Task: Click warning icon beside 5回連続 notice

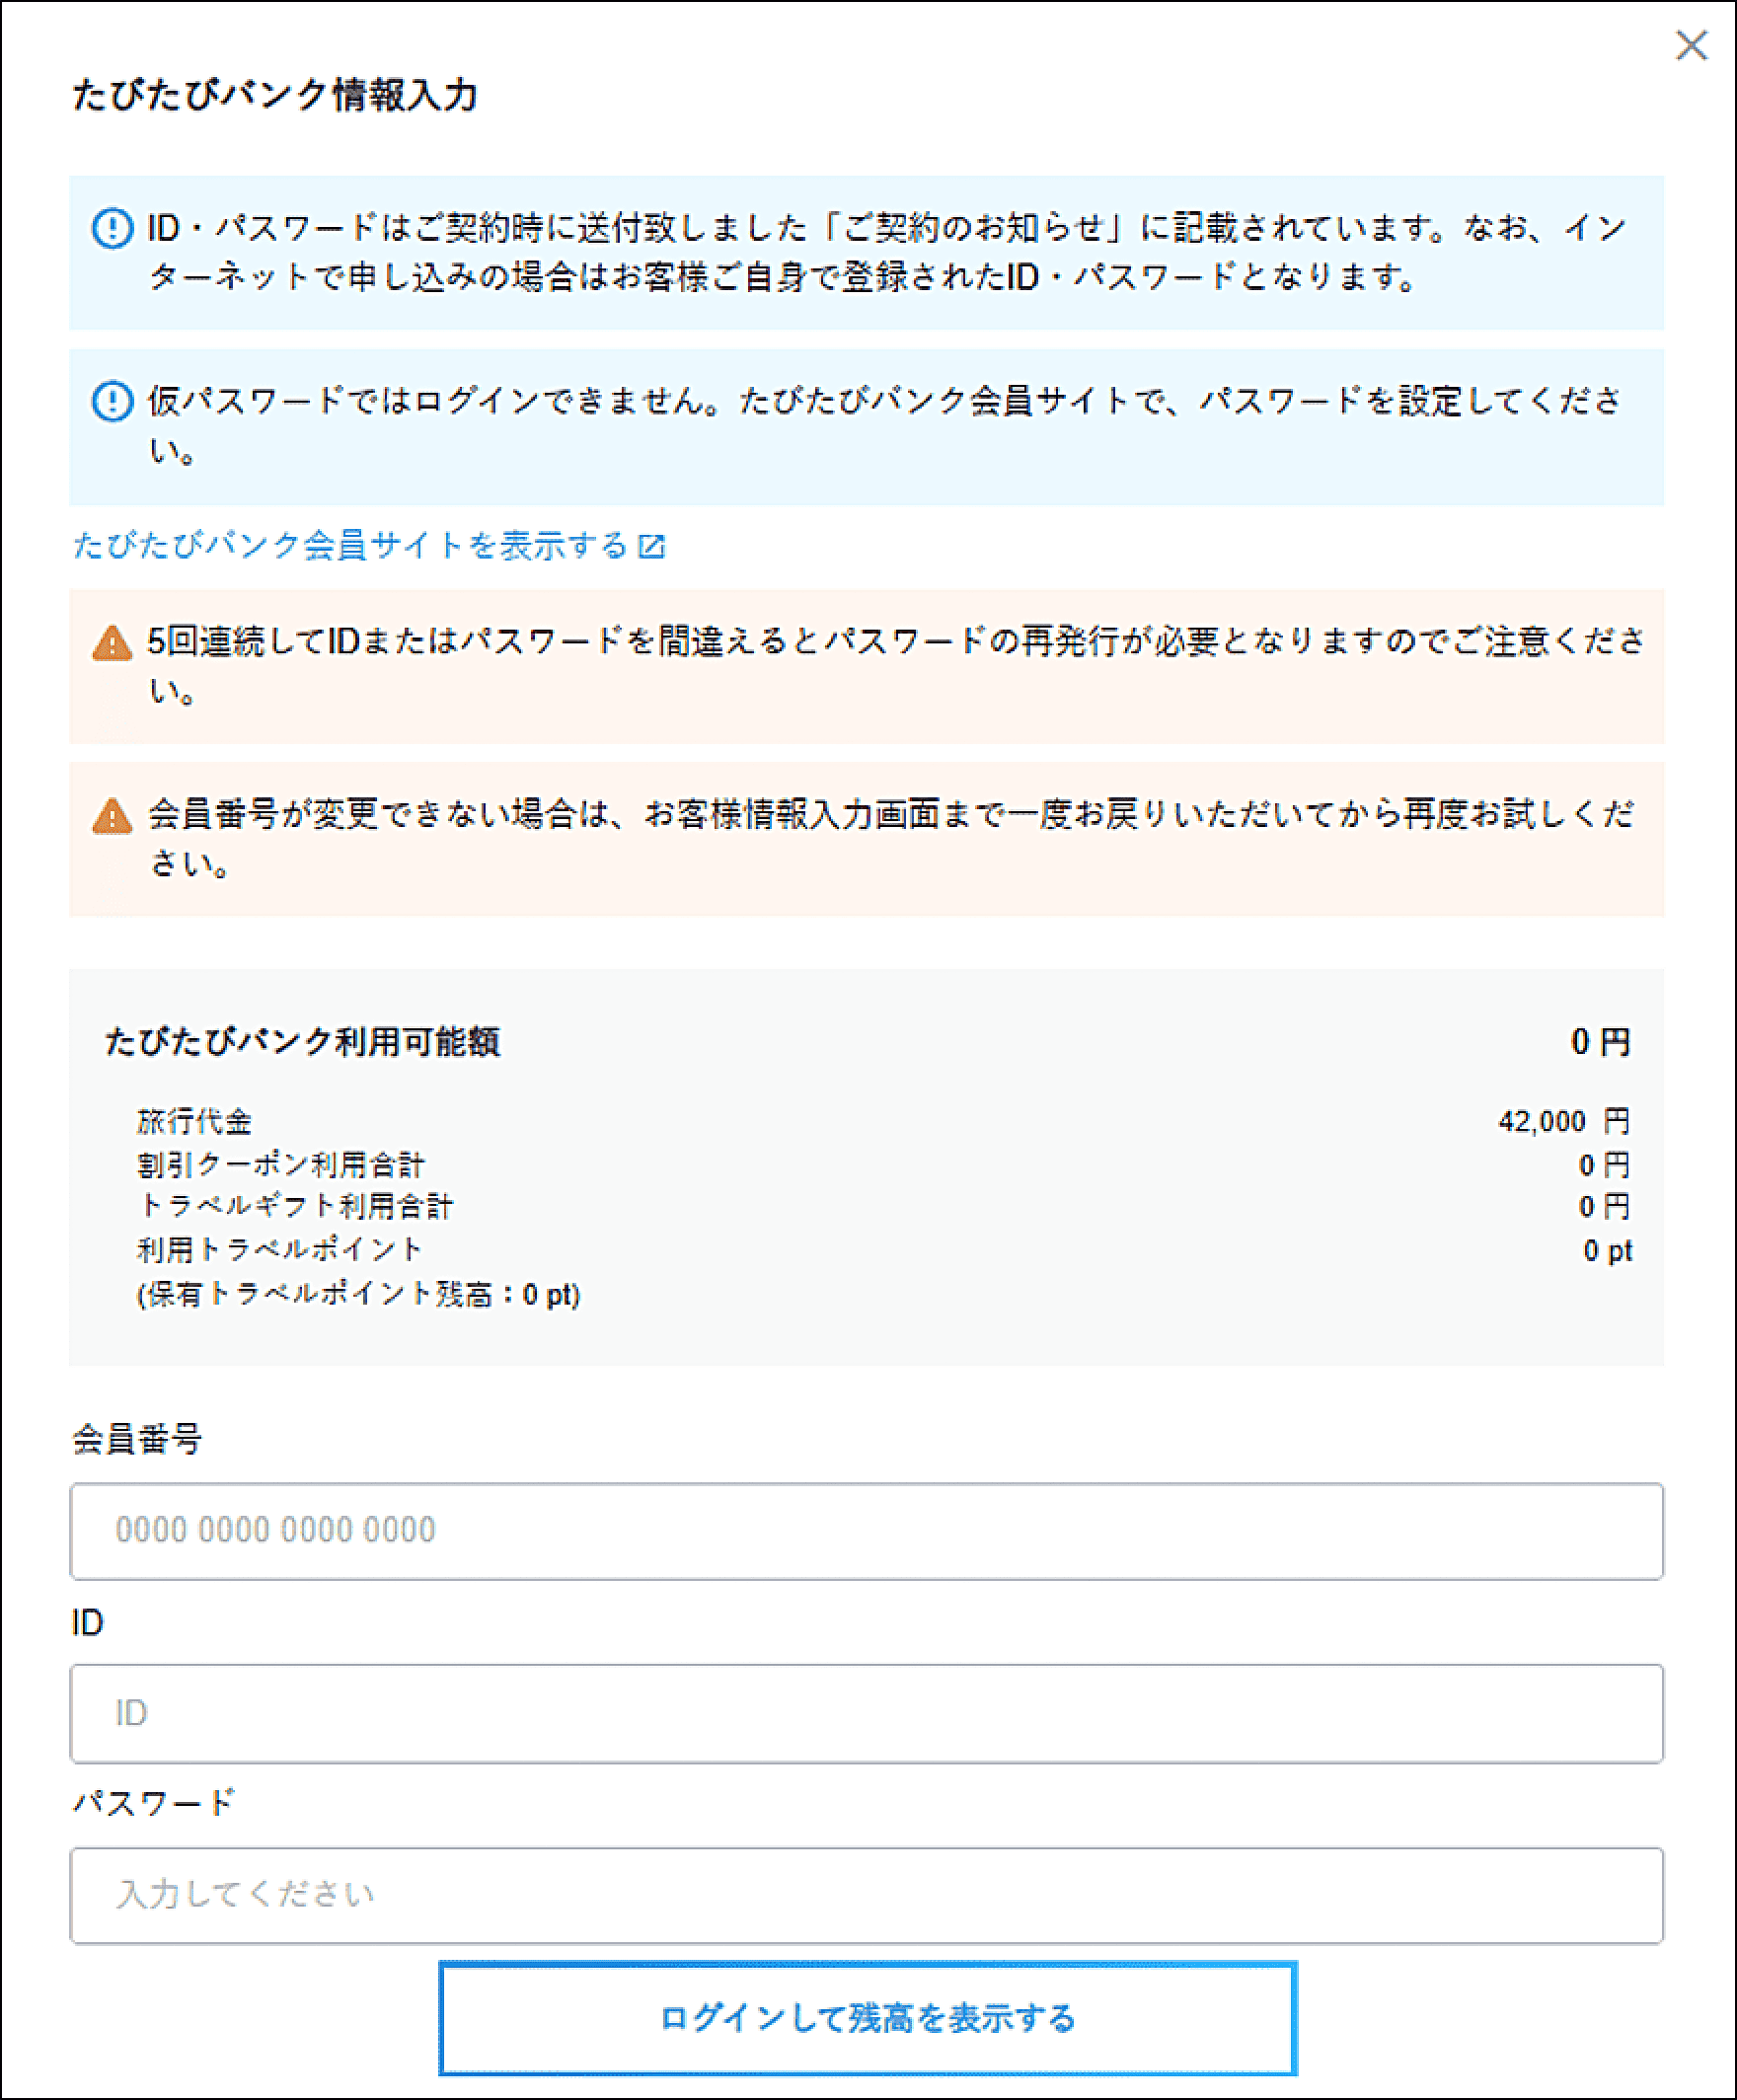Action: coord(112,643)
